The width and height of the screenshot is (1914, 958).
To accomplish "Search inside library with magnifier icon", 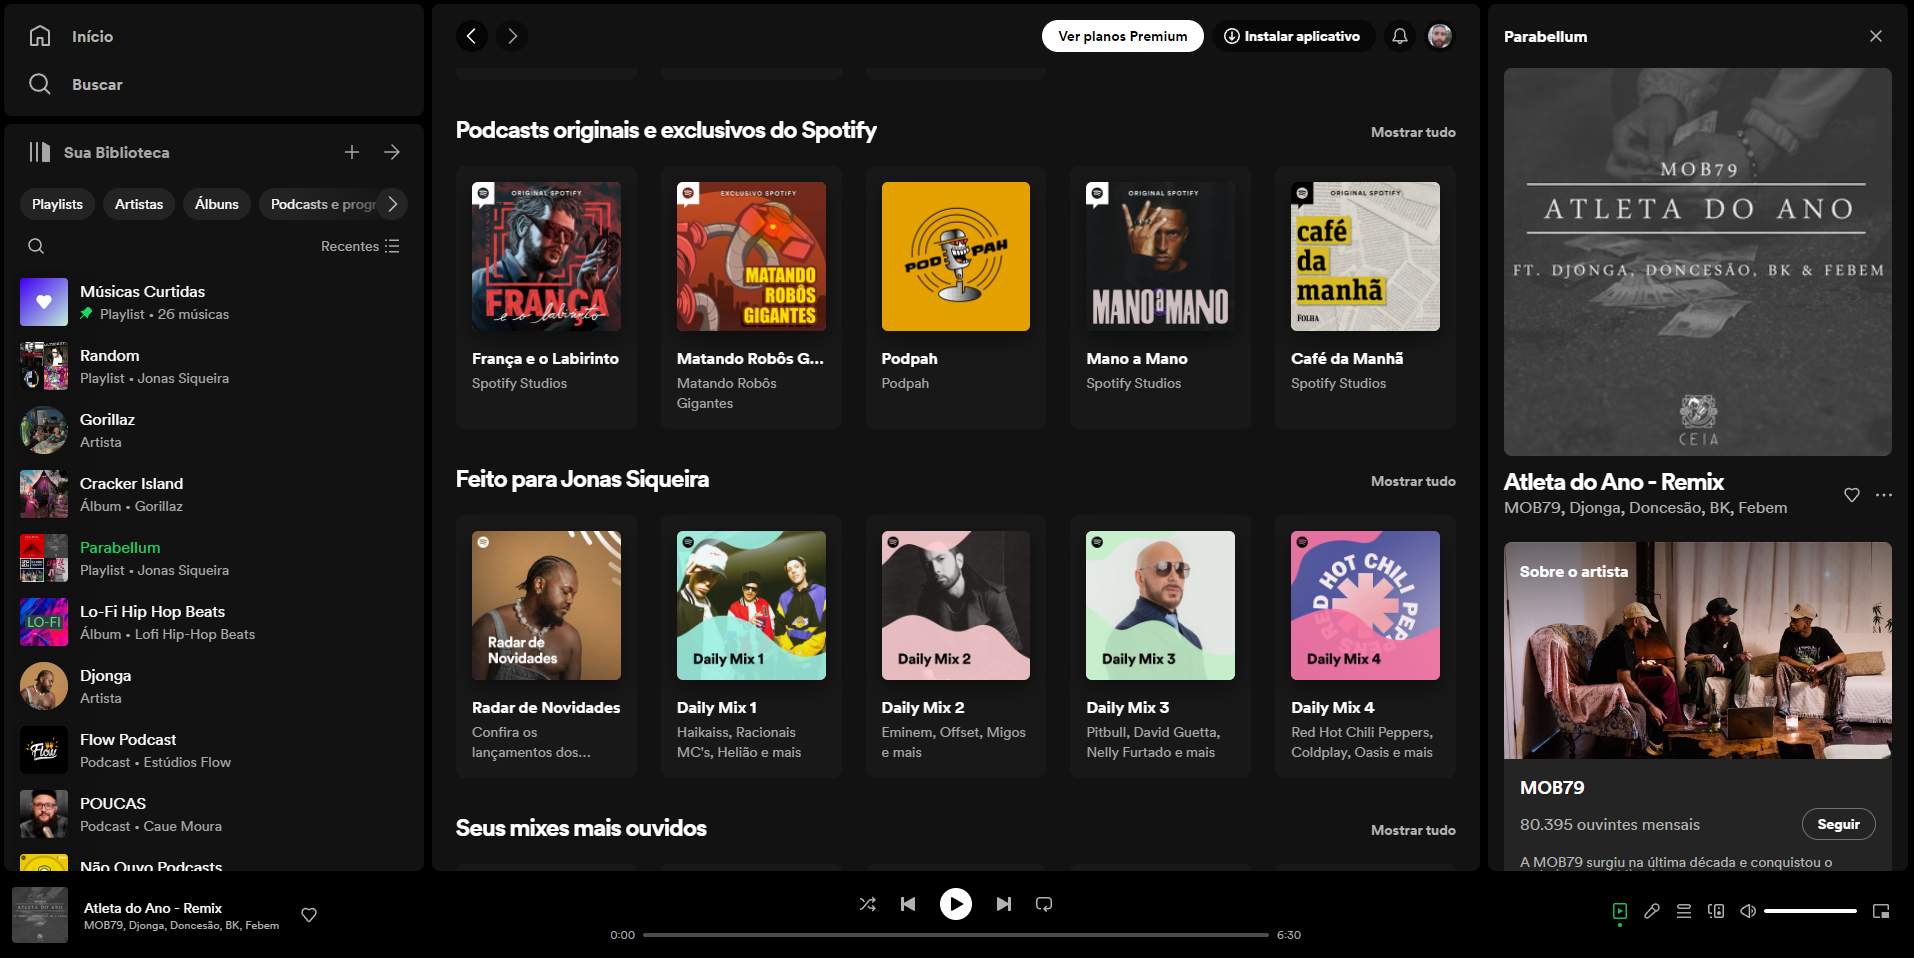I will (36, 246).
